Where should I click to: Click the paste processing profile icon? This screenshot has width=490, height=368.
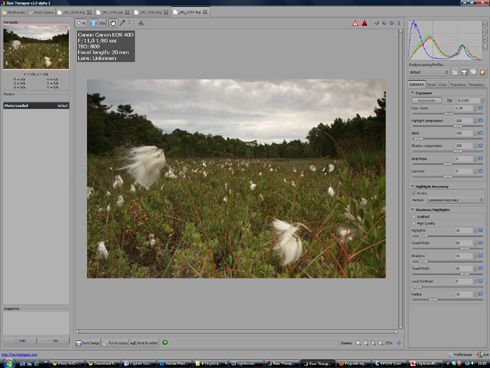click(x=482, y=72)
